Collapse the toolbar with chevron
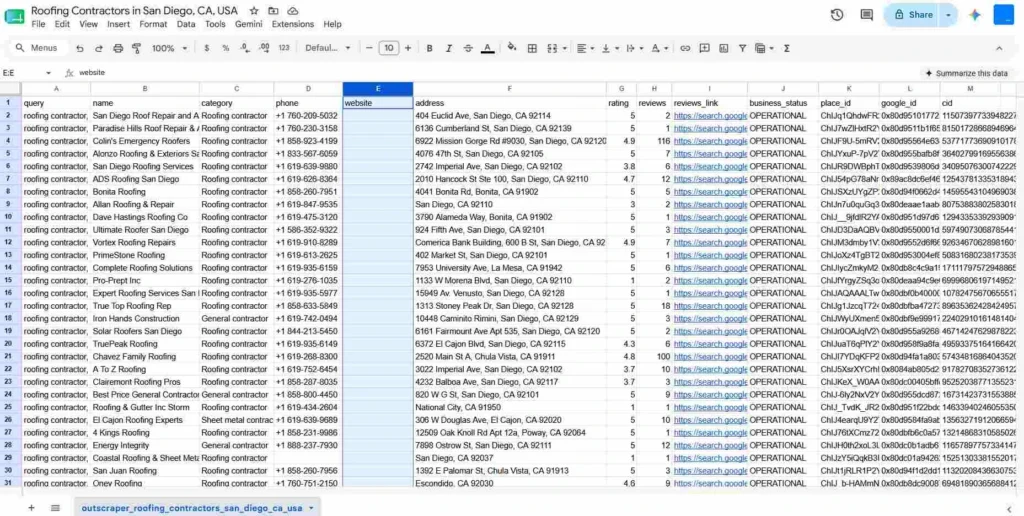 (x=999, y=48)
